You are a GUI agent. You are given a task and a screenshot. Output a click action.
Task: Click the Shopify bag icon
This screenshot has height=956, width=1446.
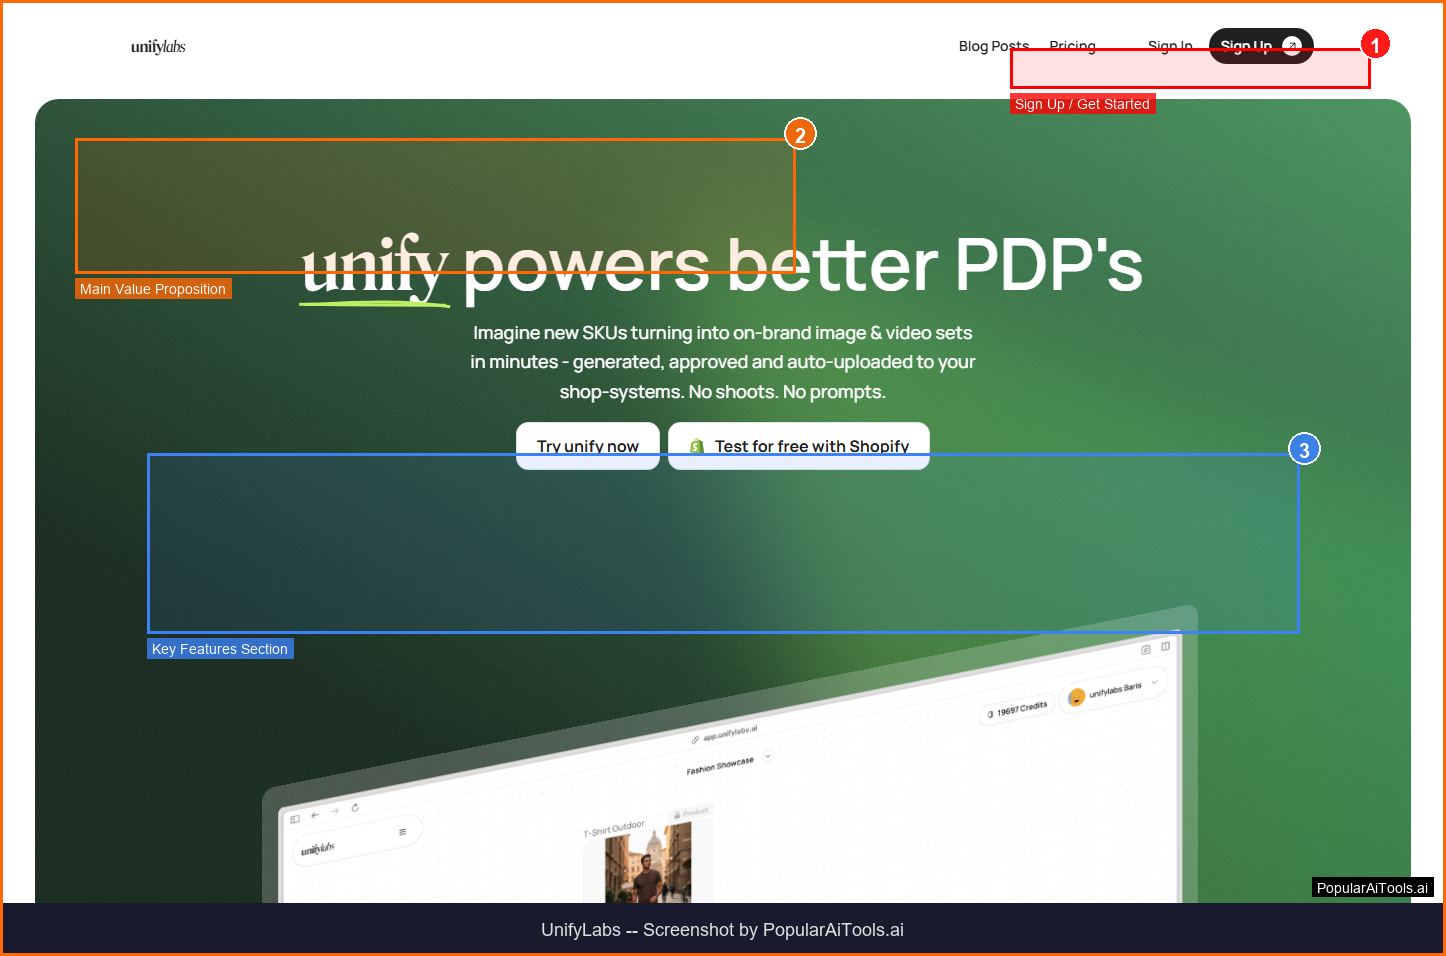coord(697,447)
